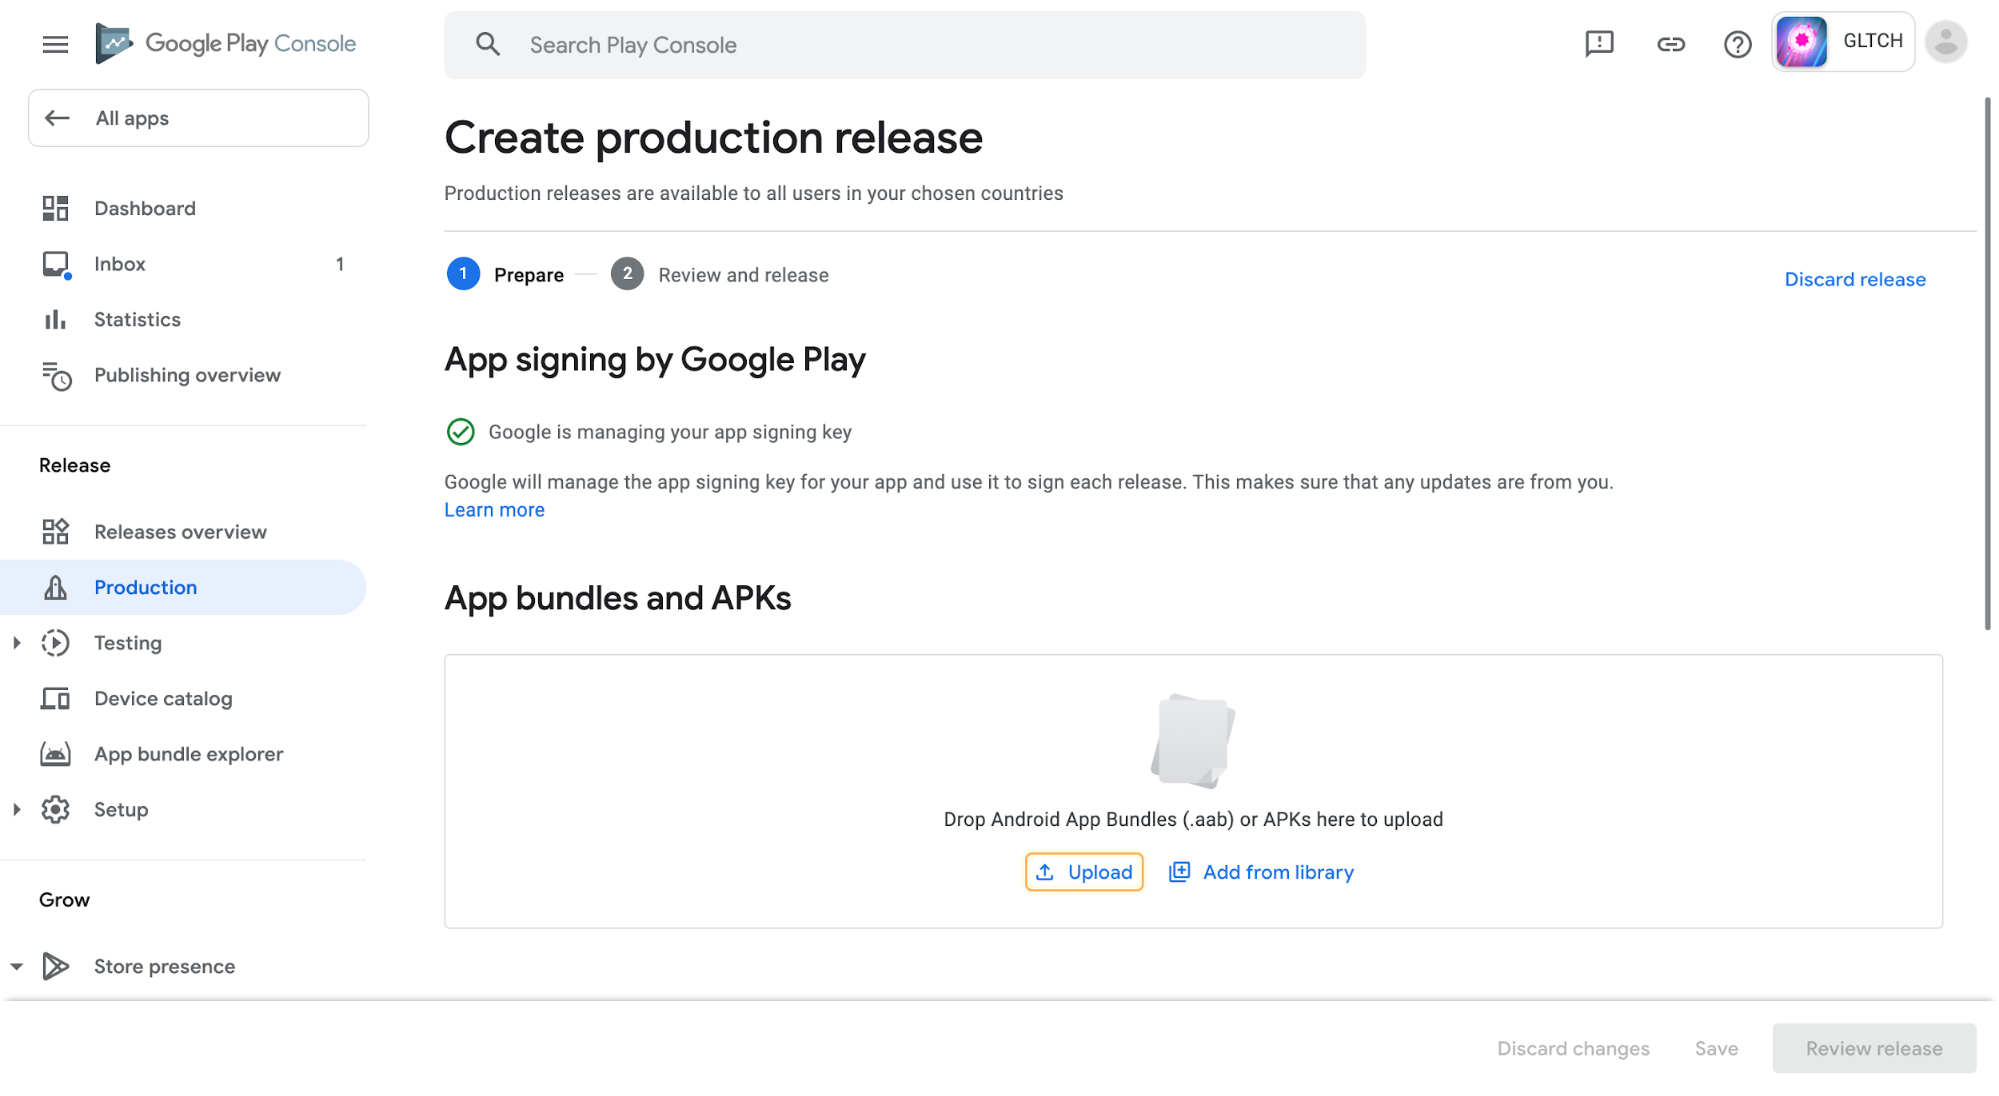Click Add from library

pos(1261,872)
